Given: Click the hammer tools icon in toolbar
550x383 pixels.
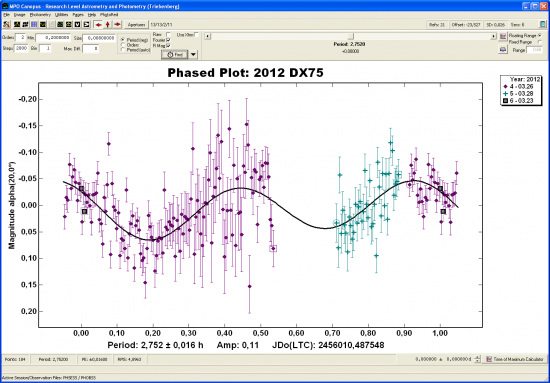Looking at the screenshot, I should 6,25.
